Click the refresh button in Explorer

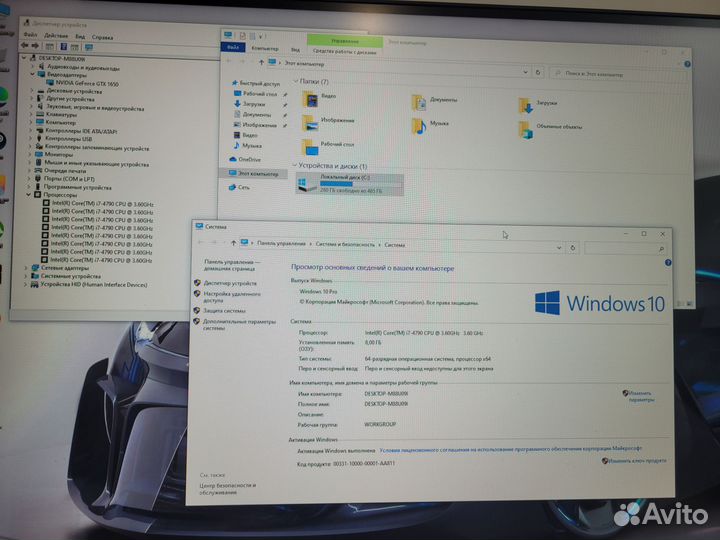click(538, 73)
